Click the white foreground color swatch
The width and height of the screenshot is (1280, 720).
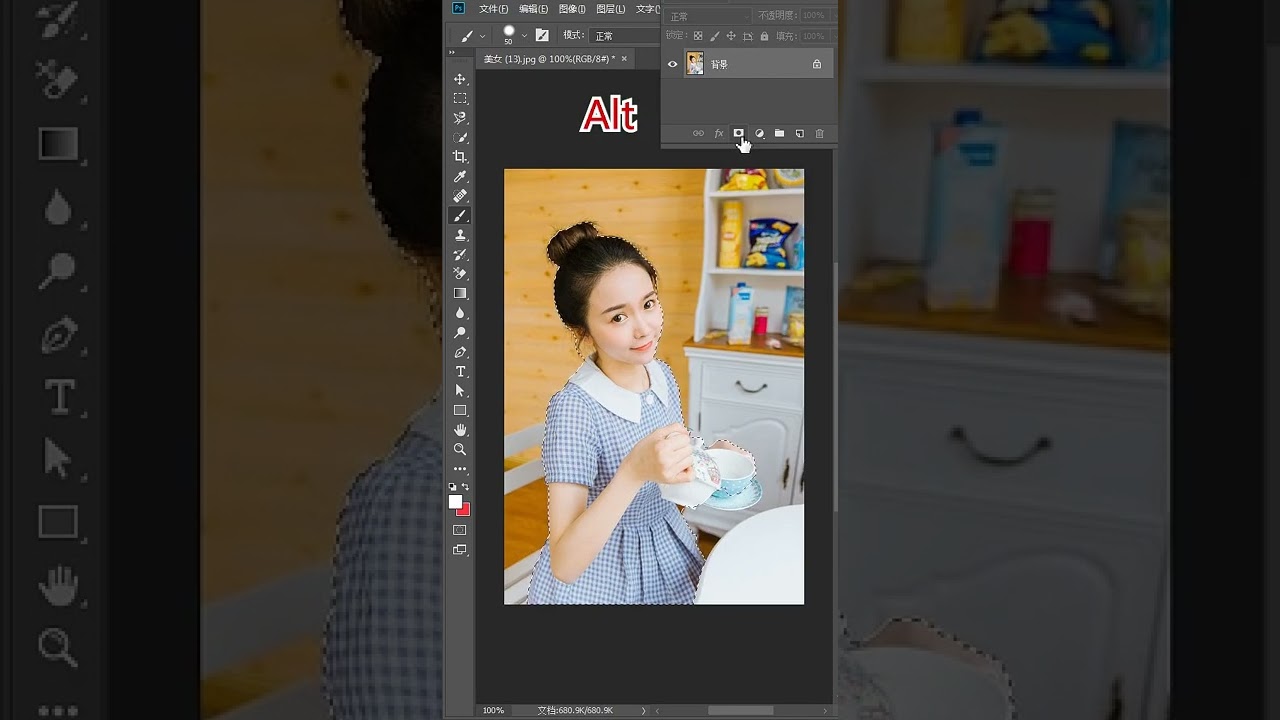click(x=455, y=501)
